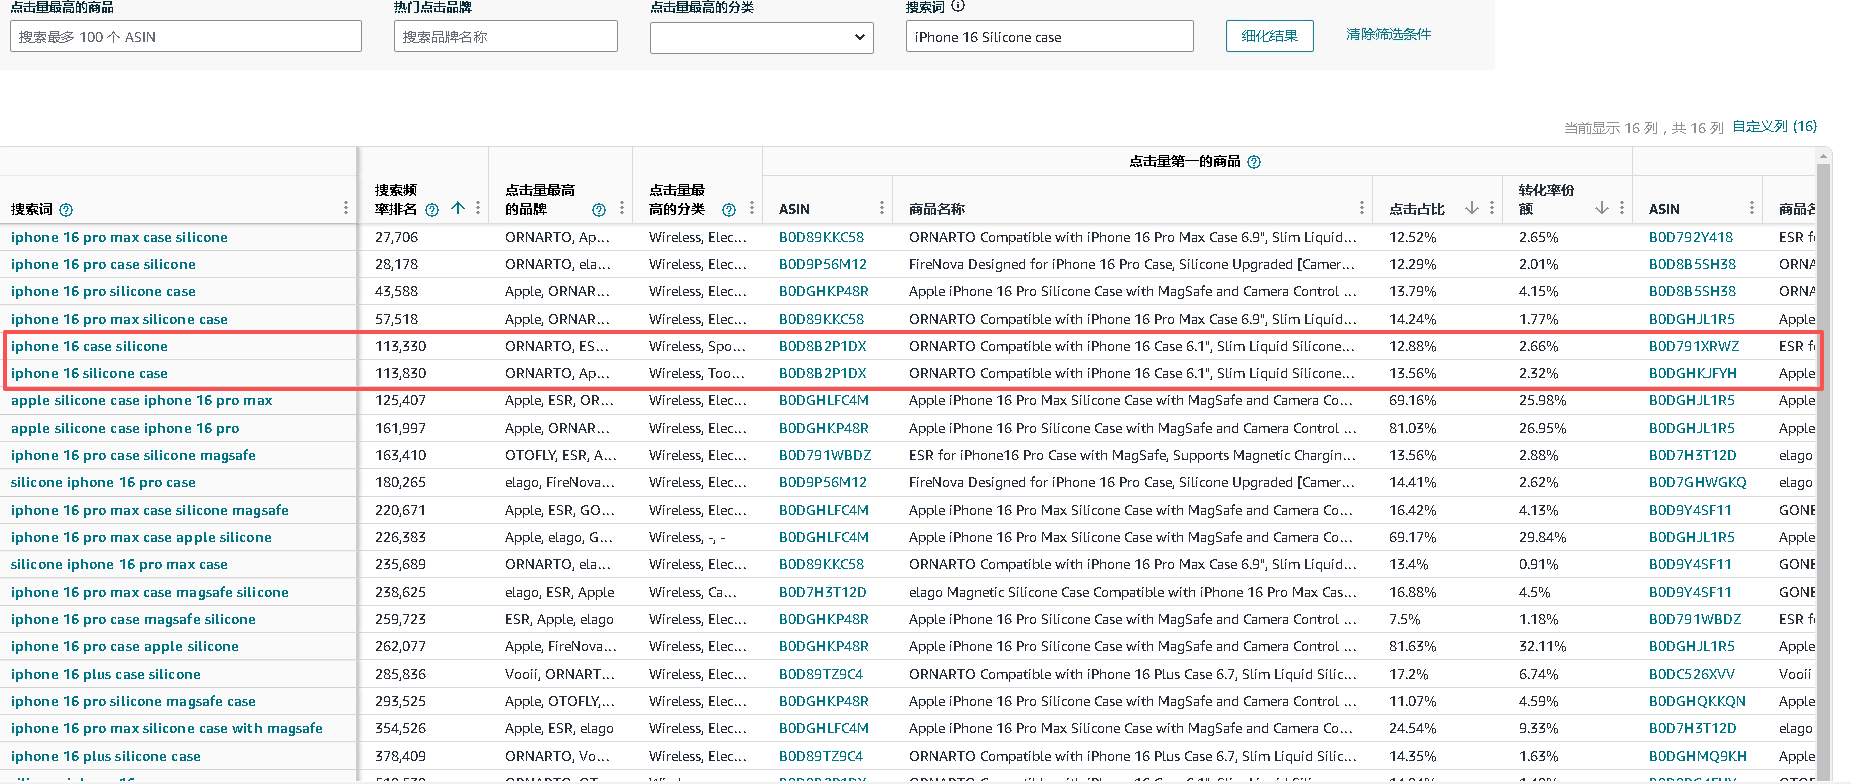Click the search term field containing iPhone 16 Silicone case
Image resolution: width=1851 pixels, height=784 pixels.
pyautogui.click(x=1050, y=37)
